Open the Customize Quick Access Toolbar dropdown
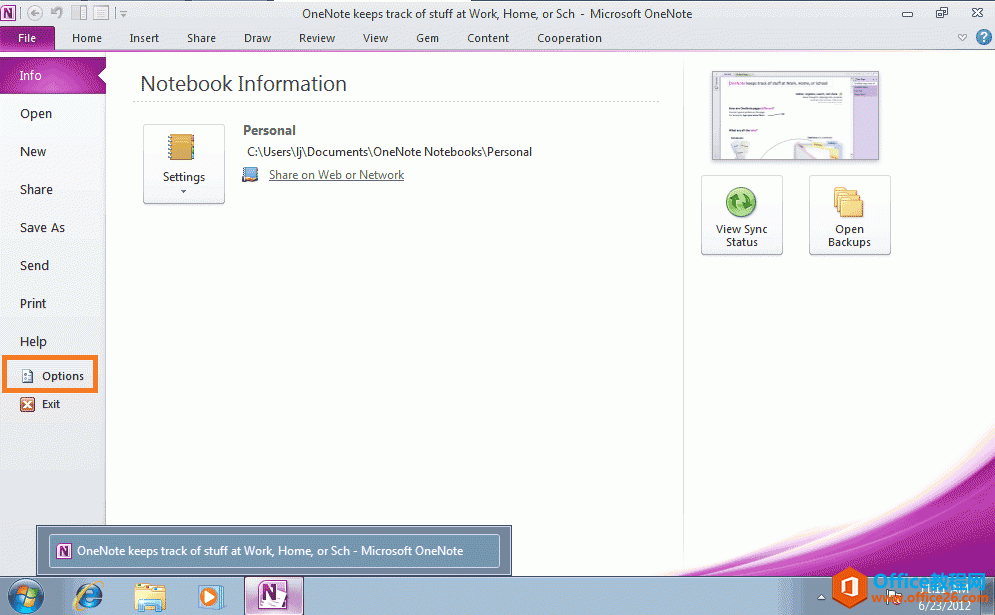The height and width of the screenshot is (615, 995). pos(122,12)
